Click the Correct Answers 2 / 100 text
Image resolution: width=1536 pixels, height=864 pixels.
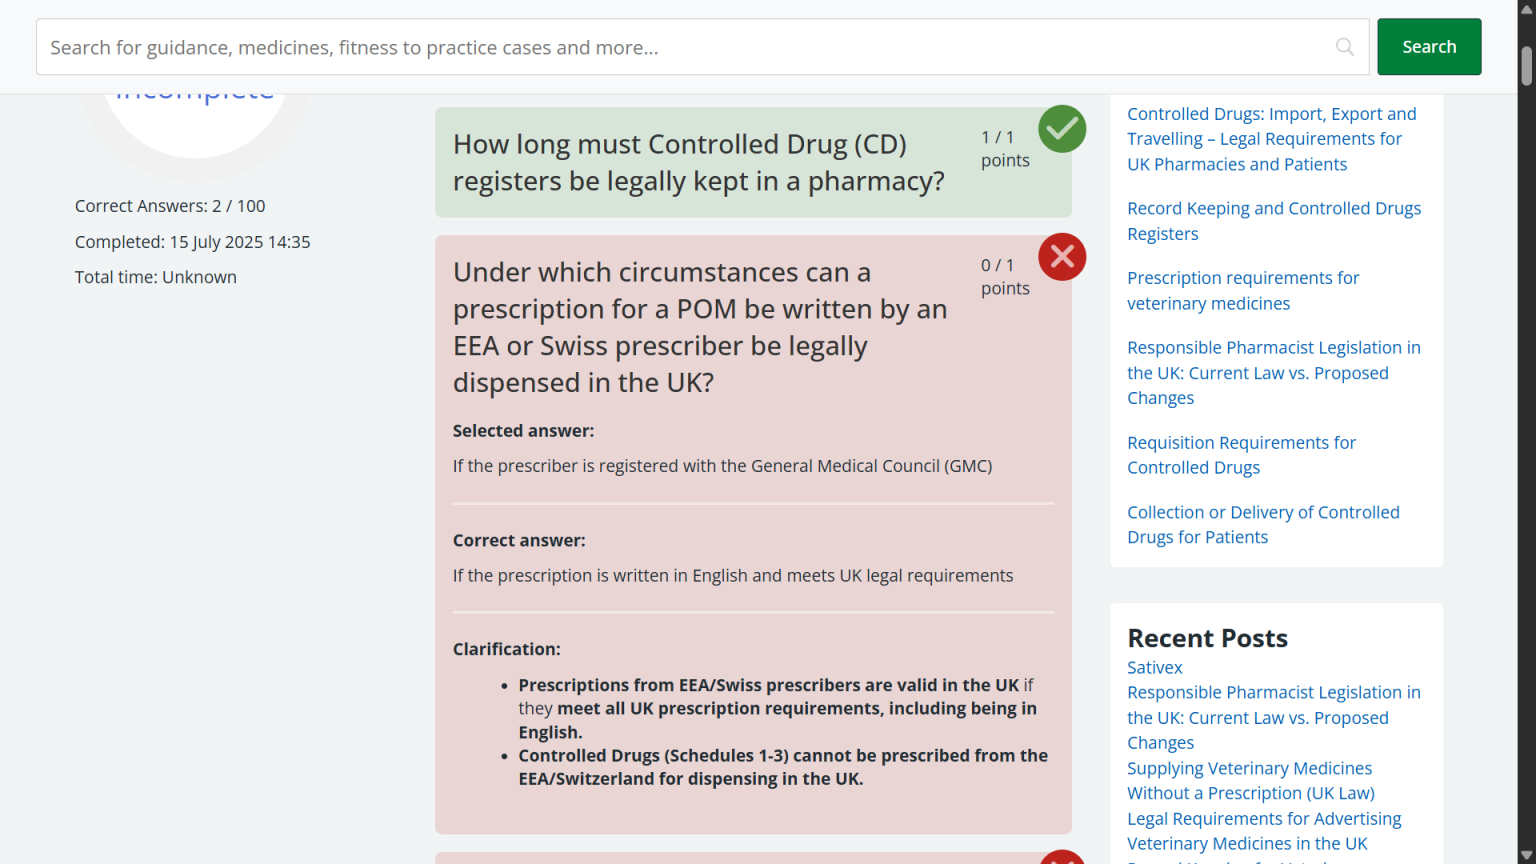pyautogui.click(x=170, y=206)
